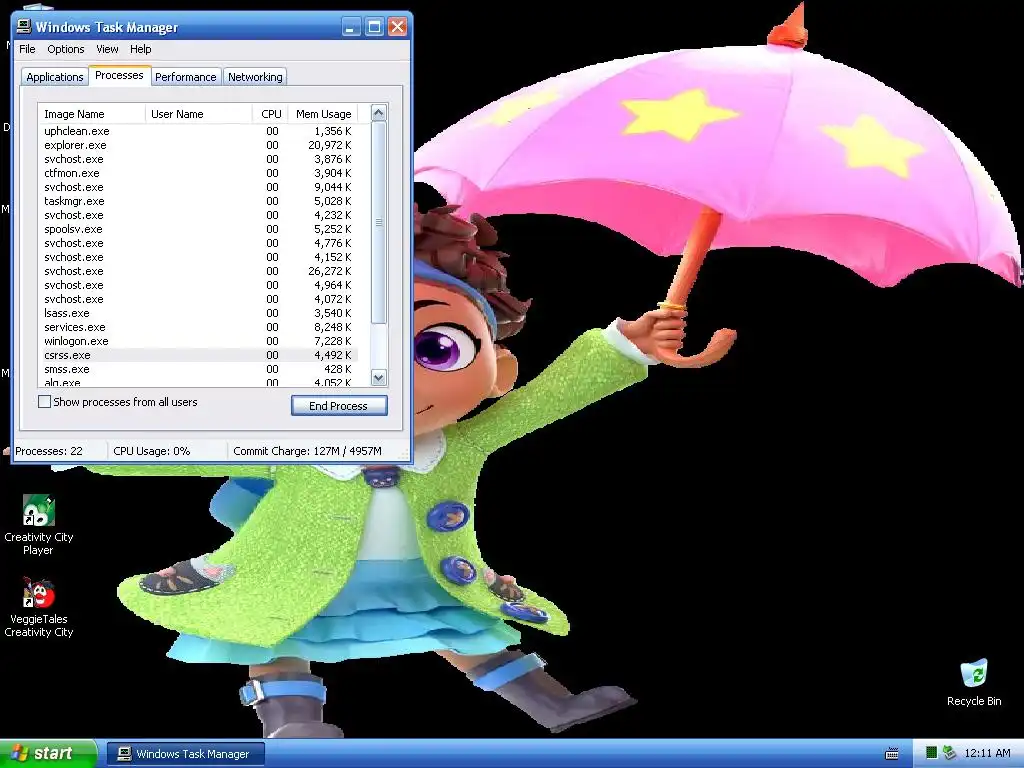
Task: Select the lsass.exe process
Action: pos(198,313)
